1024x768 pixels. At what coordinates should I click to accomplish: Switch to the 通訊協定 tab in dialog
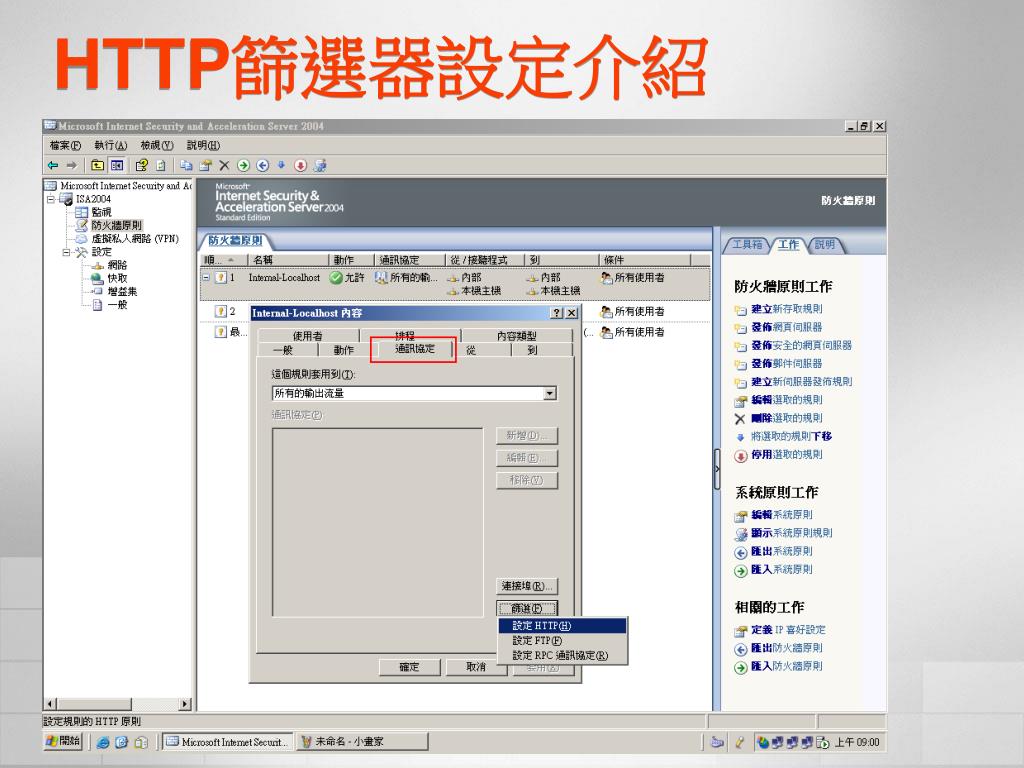[415, 349]
